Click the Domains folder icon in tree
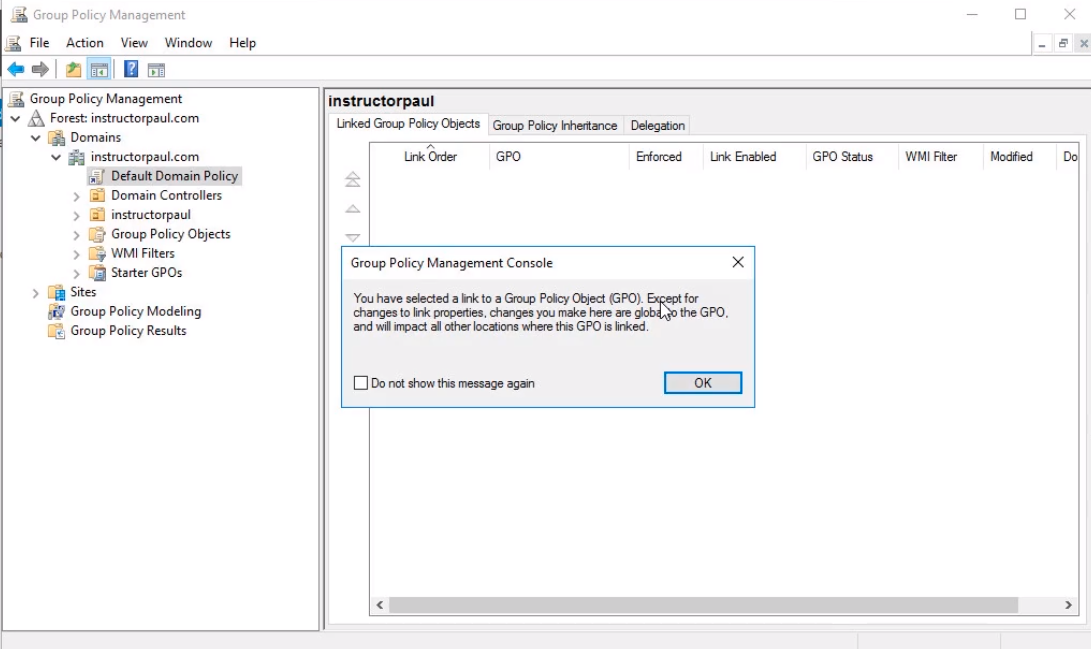The image size is (1091, 649). tap(56, 138)
